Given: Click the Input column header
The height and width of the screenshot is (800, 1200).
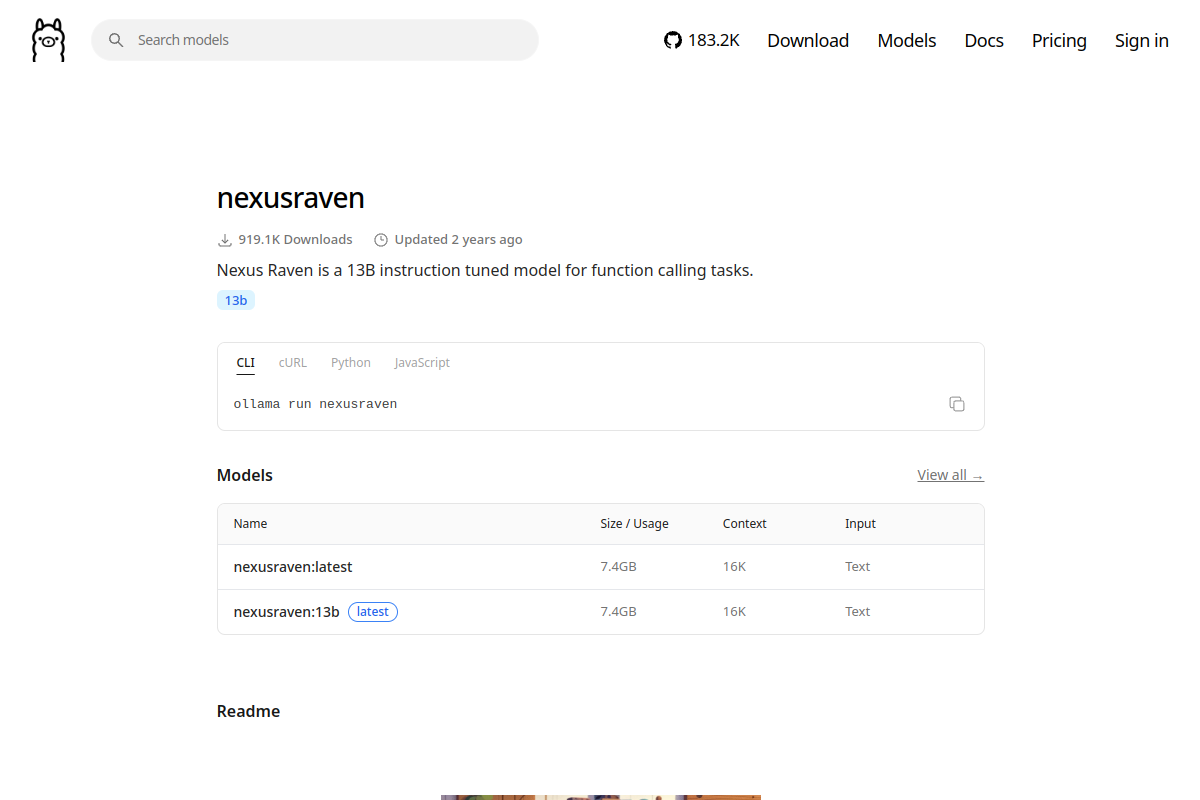Looking at the screenshot, I should pyautogui.click(x=860, y=524).
